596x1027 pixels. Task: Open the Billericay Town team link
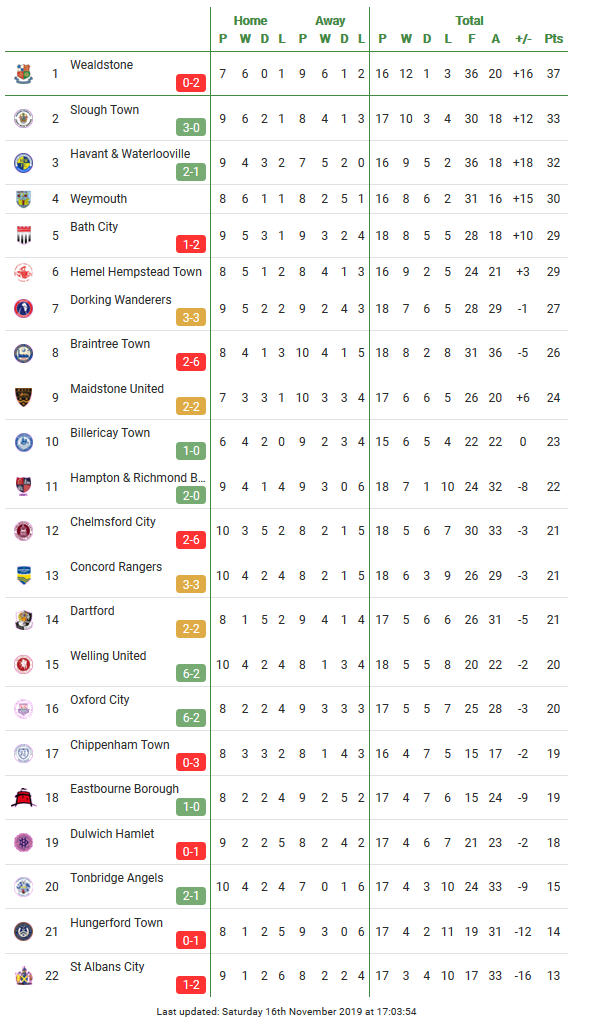(x=110, y=432)
